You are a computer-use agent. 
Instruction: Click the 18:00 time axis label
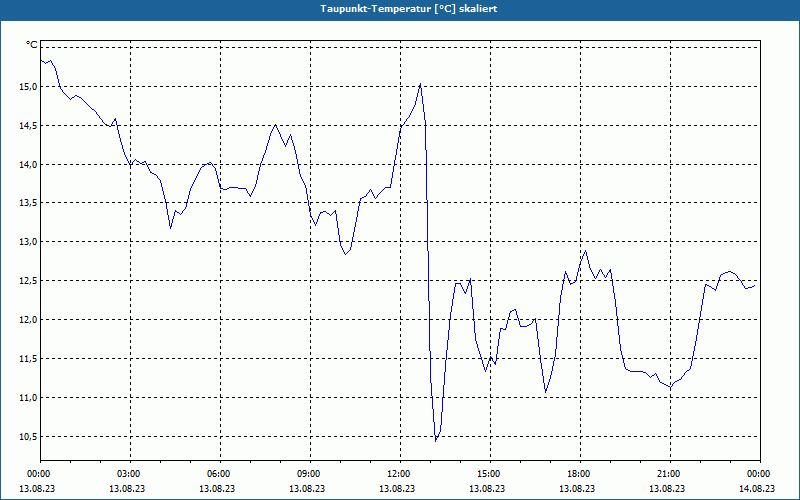tap(580, 474)
